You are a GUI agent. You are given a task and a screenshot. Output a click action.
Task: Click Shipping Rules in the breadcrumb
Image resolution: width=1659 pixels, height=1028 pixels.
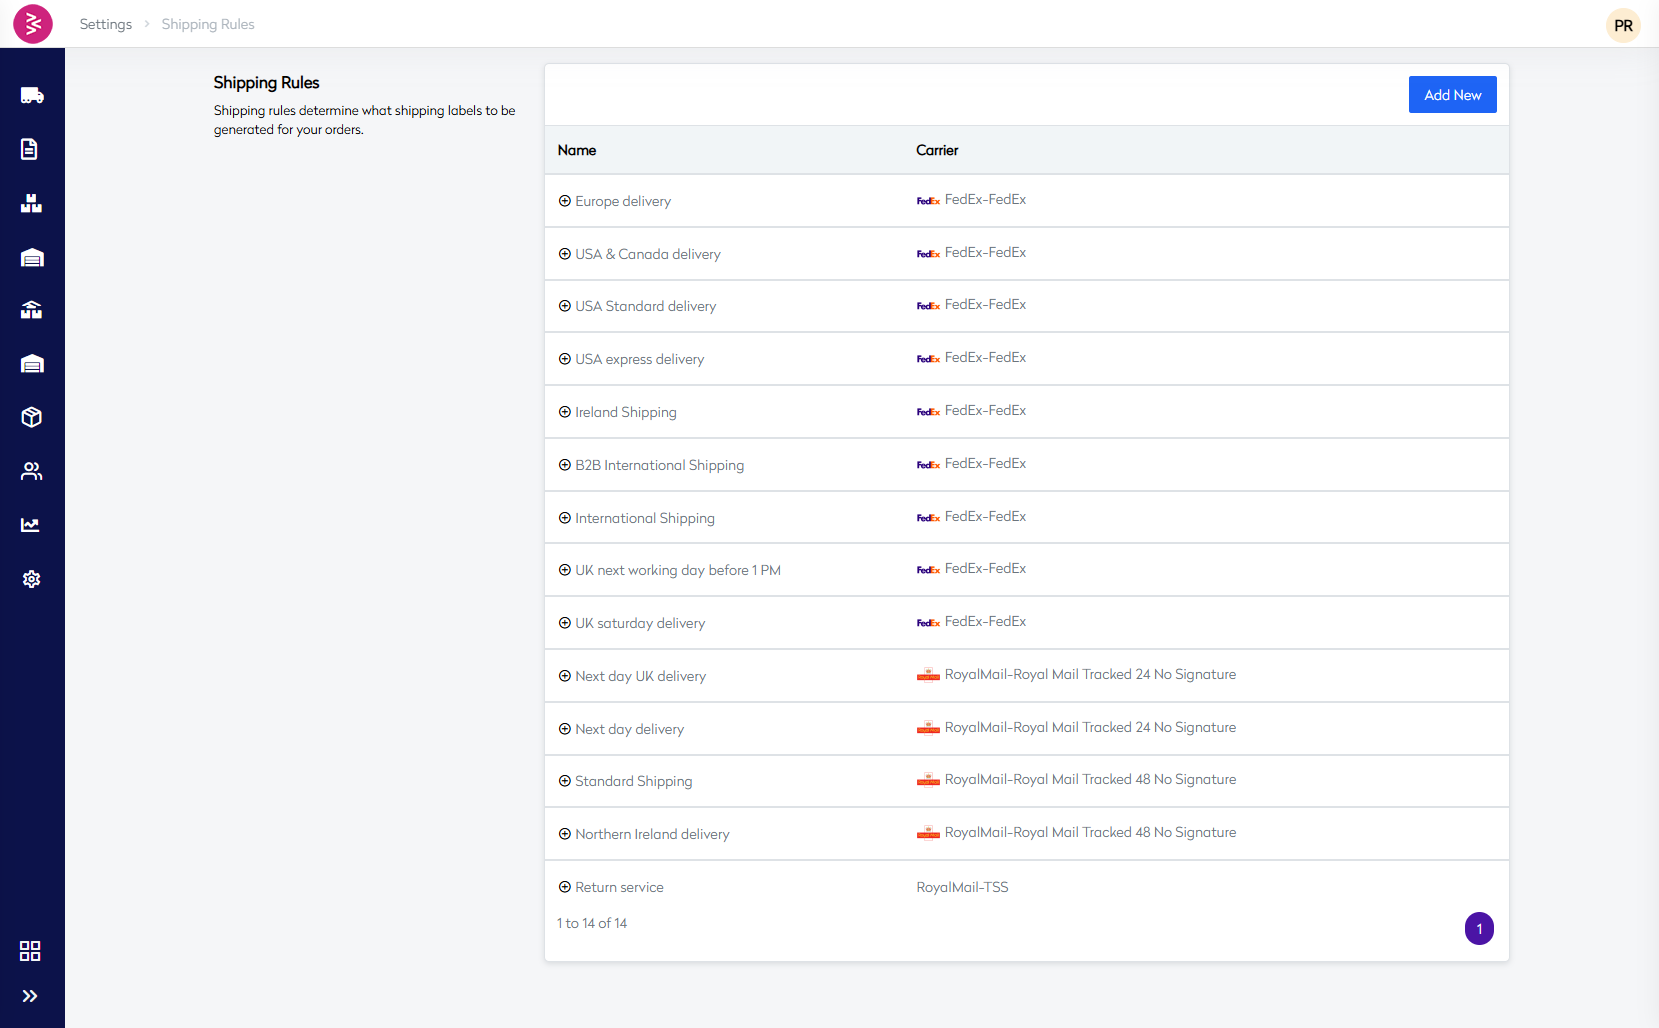(x=207, y=24)
